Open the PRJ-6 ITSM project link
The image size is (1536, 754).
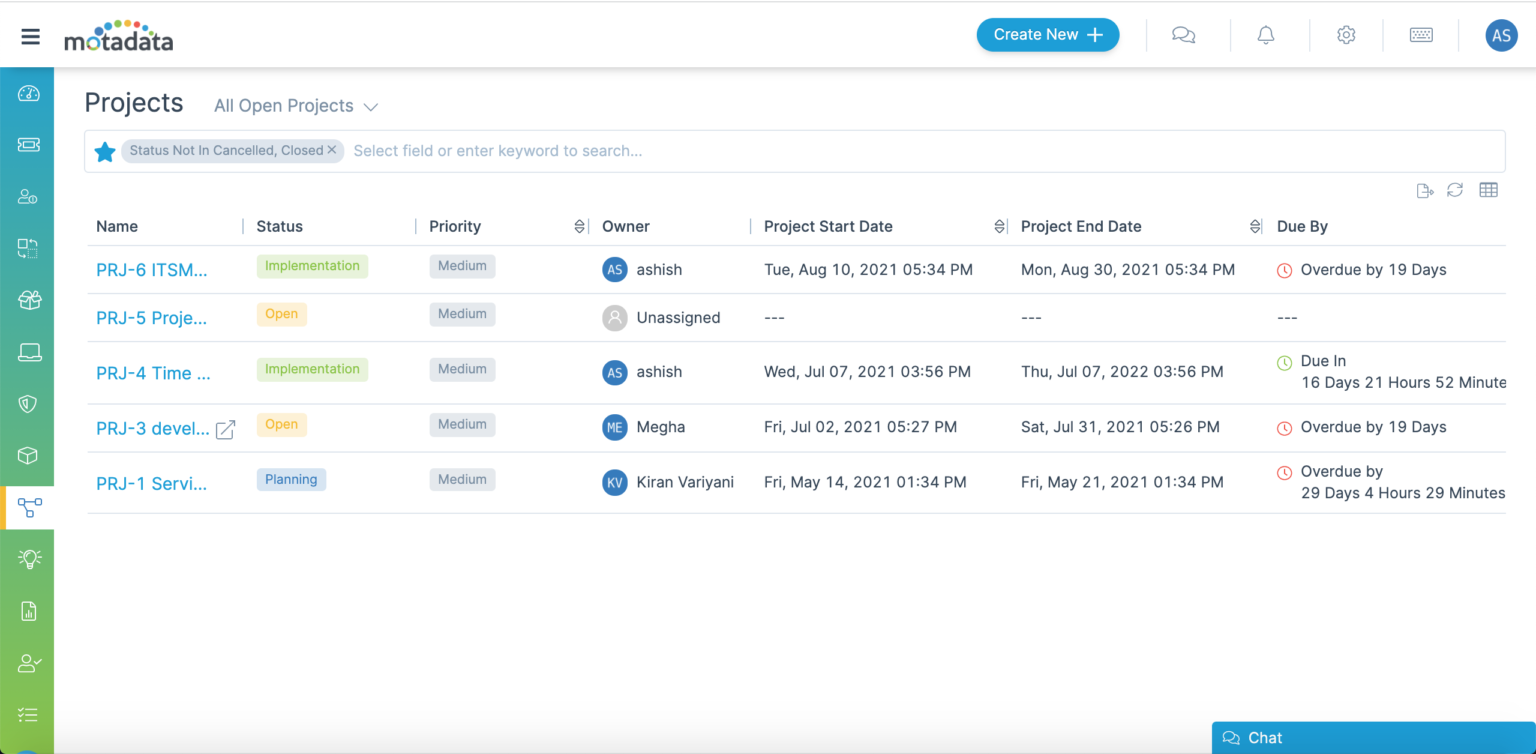pos(152,270)
